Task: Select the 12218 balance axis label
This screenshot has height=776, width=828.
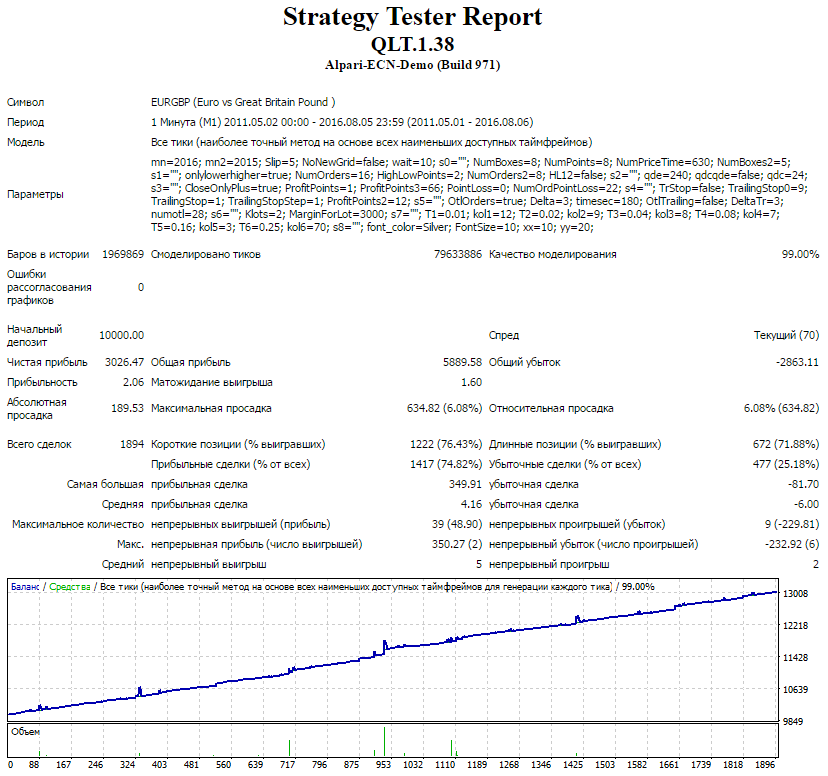Action: (795, 626)
